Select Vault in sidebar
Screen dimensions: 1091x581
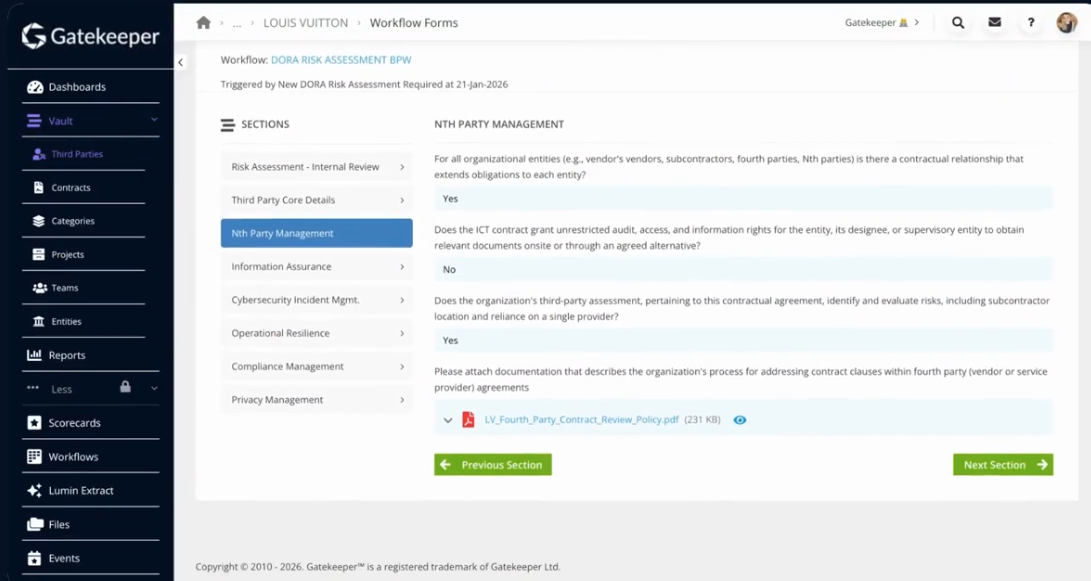click(x=61, y=121)
